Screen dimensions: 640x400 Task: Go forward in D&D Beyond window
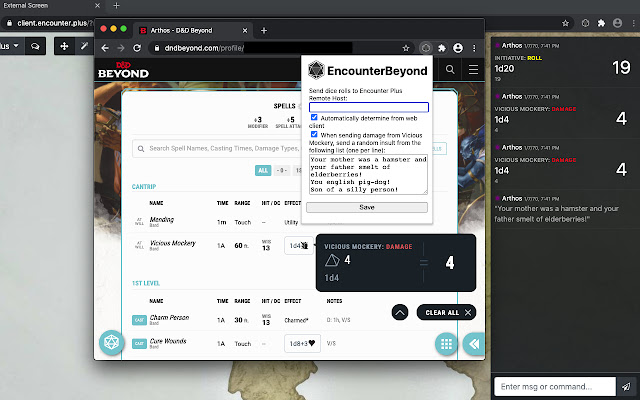[121, 48]
